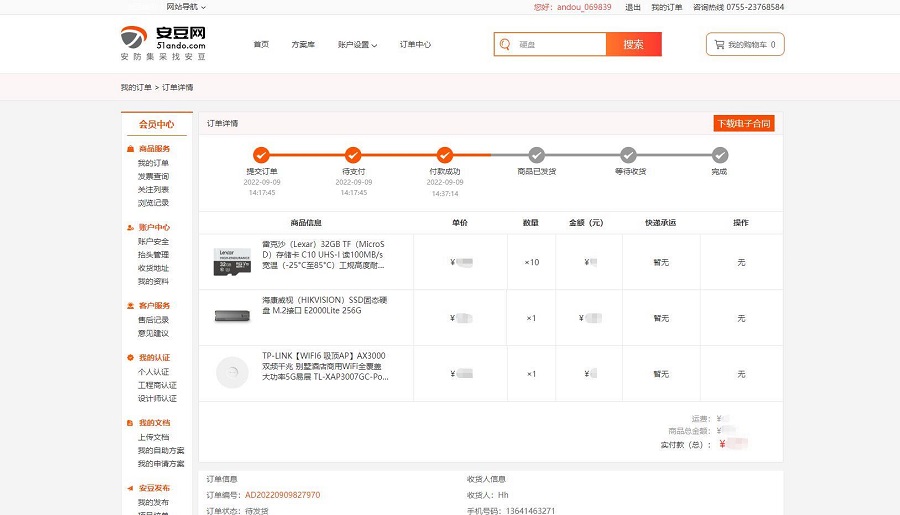Click the TP-LINK AX3000 product title
Viewport: 900px width, 515px height.
(325, 366)
